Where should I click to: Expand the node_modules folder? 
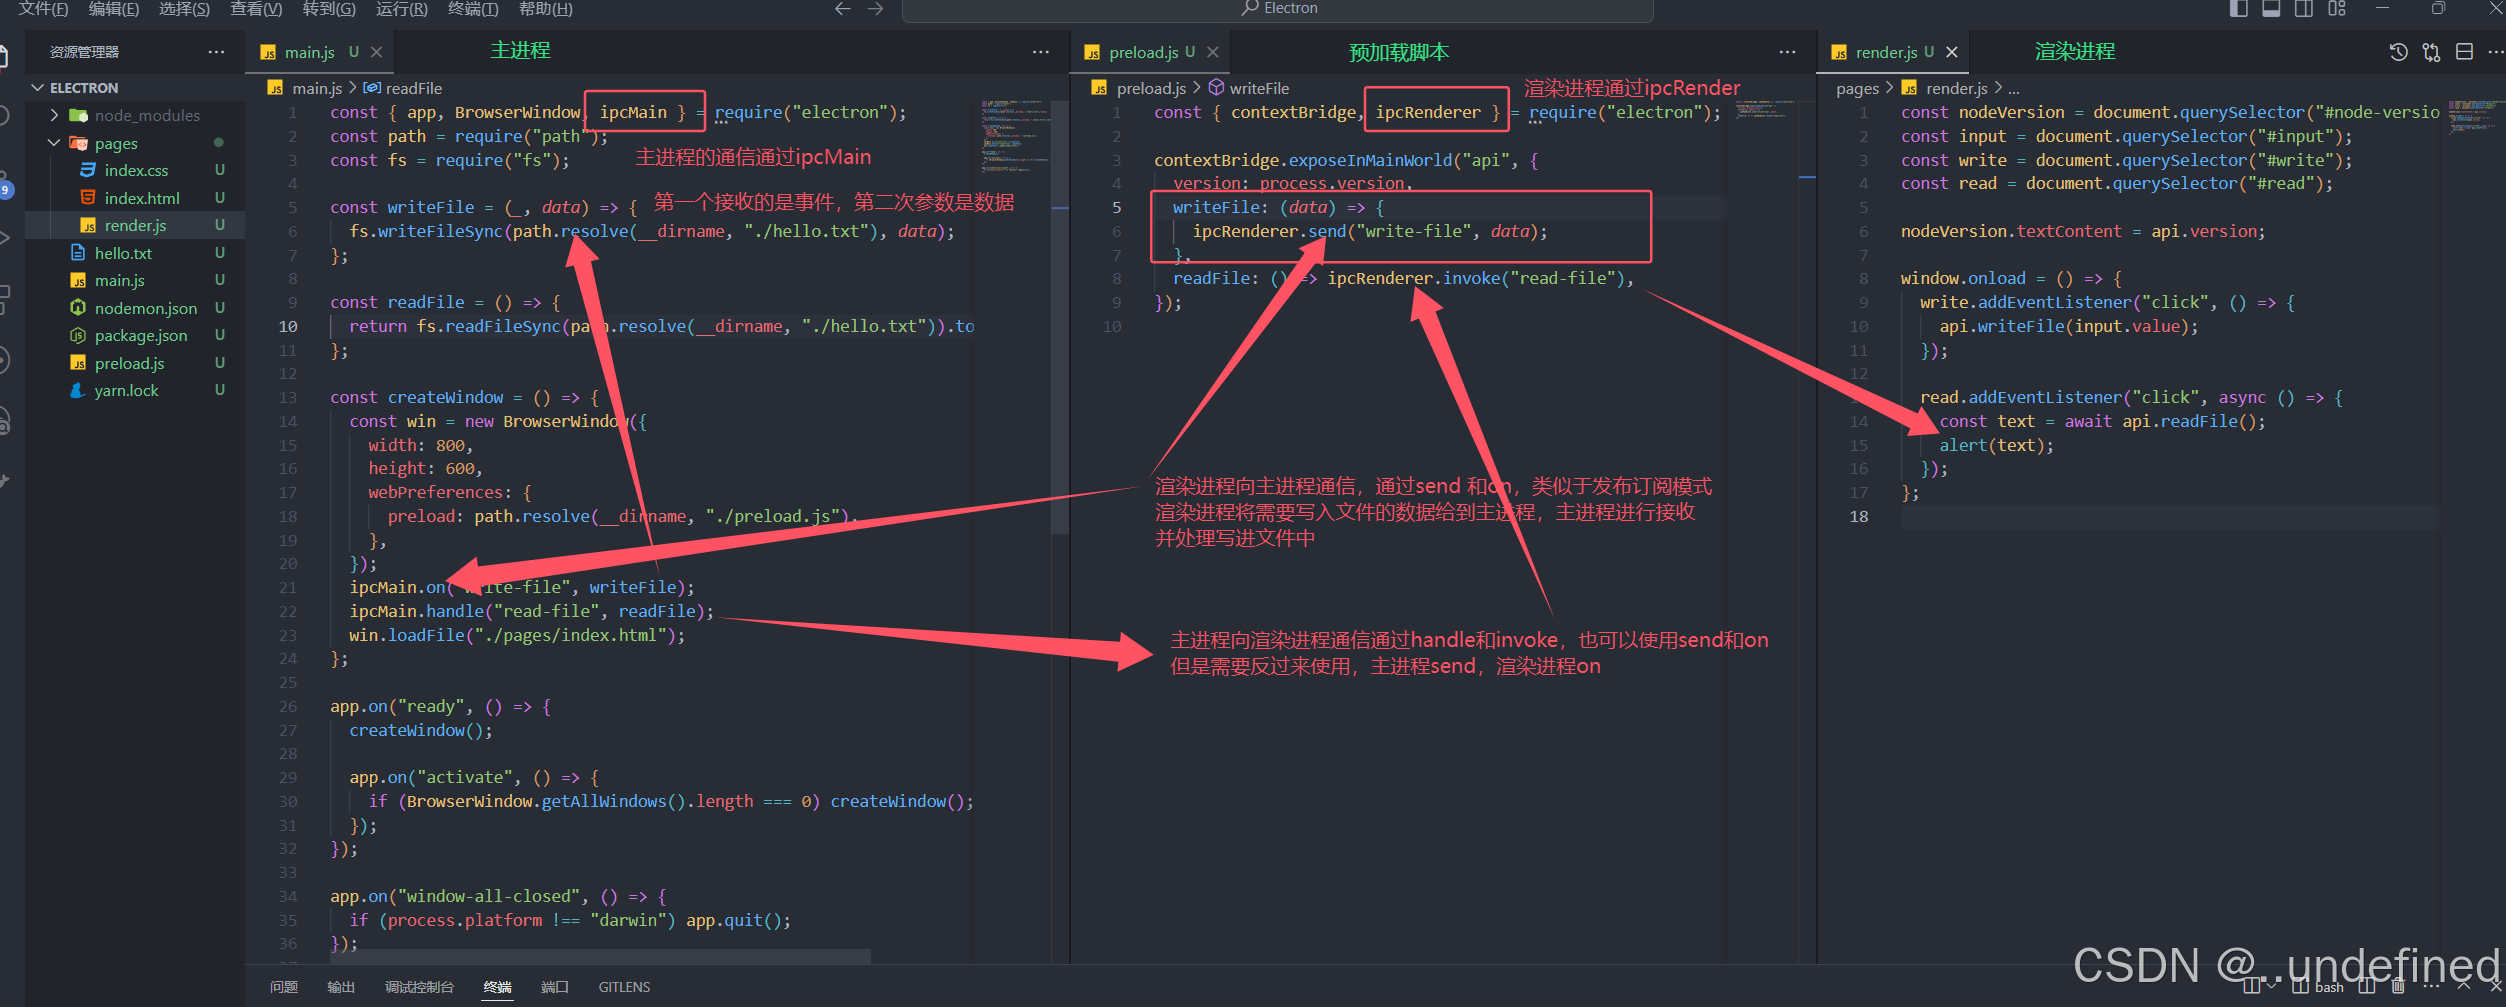(x=135, y=115)
